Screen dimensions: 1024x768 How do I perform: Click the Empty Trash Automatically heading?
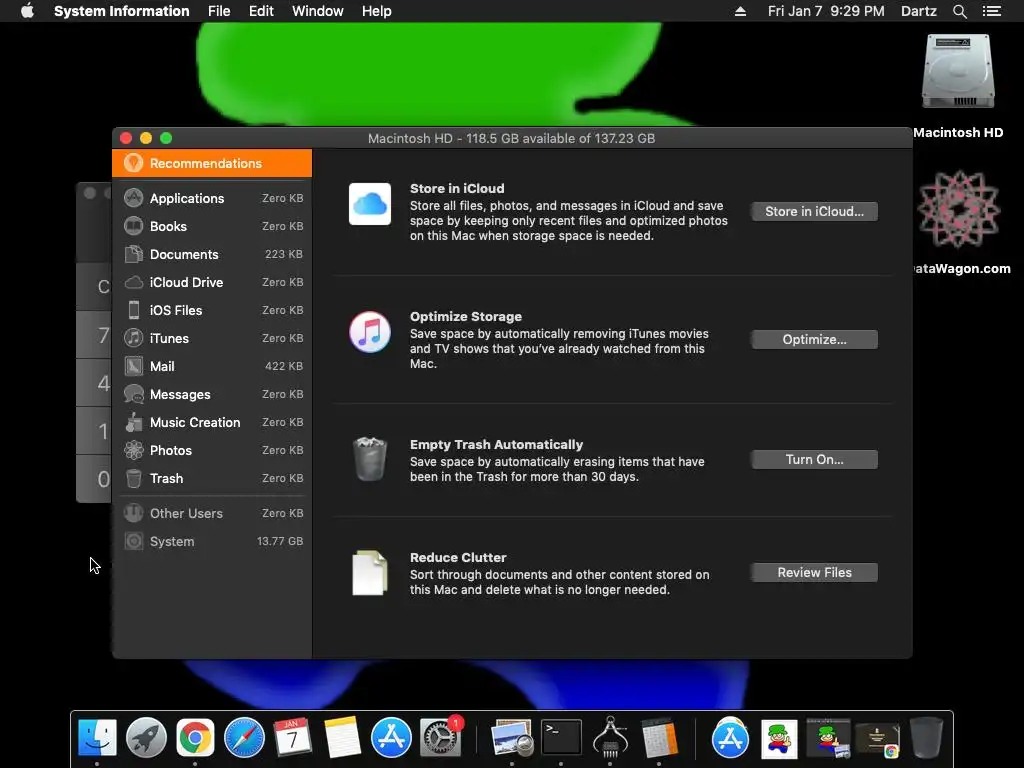pos(496,445)
